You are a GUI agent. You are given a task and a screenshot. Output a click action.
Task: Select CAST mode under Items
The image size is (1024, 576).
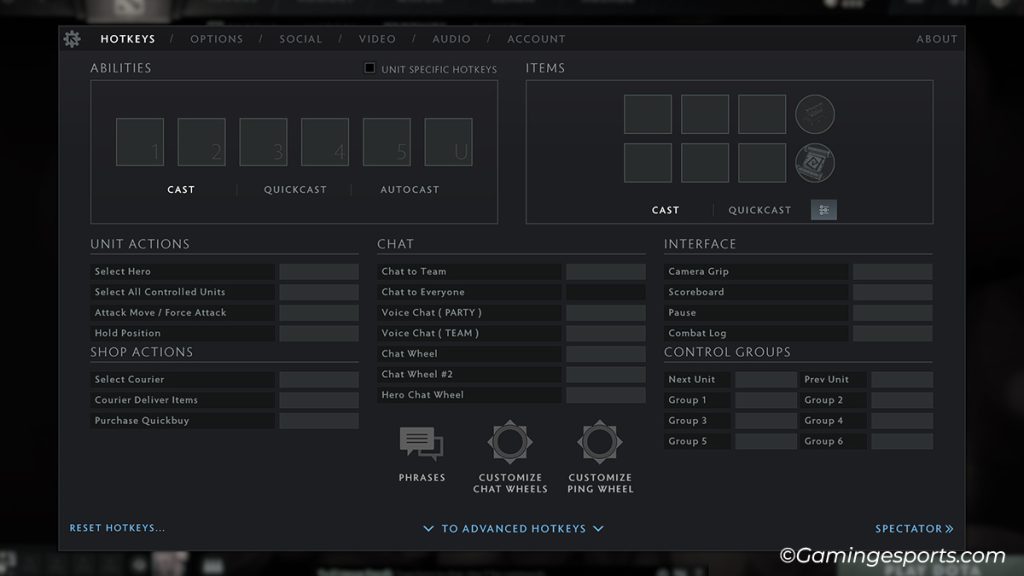point(665,210)
